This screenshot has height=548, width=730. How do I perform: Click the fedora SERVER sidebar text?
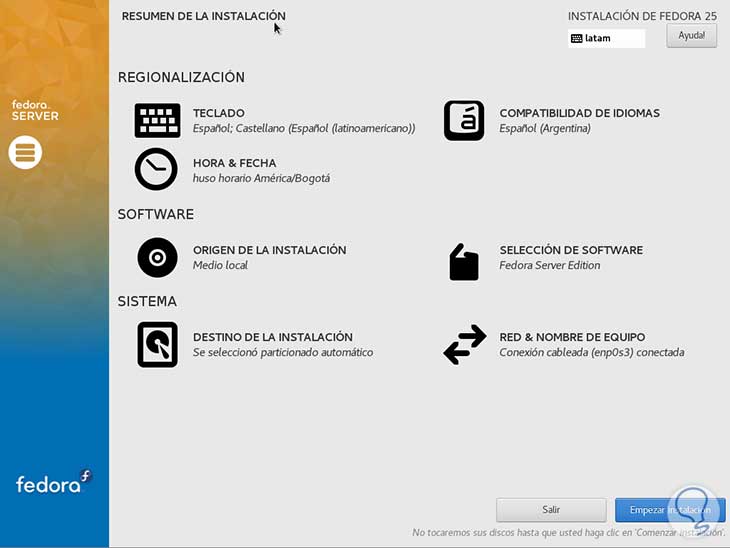point(35,110)
